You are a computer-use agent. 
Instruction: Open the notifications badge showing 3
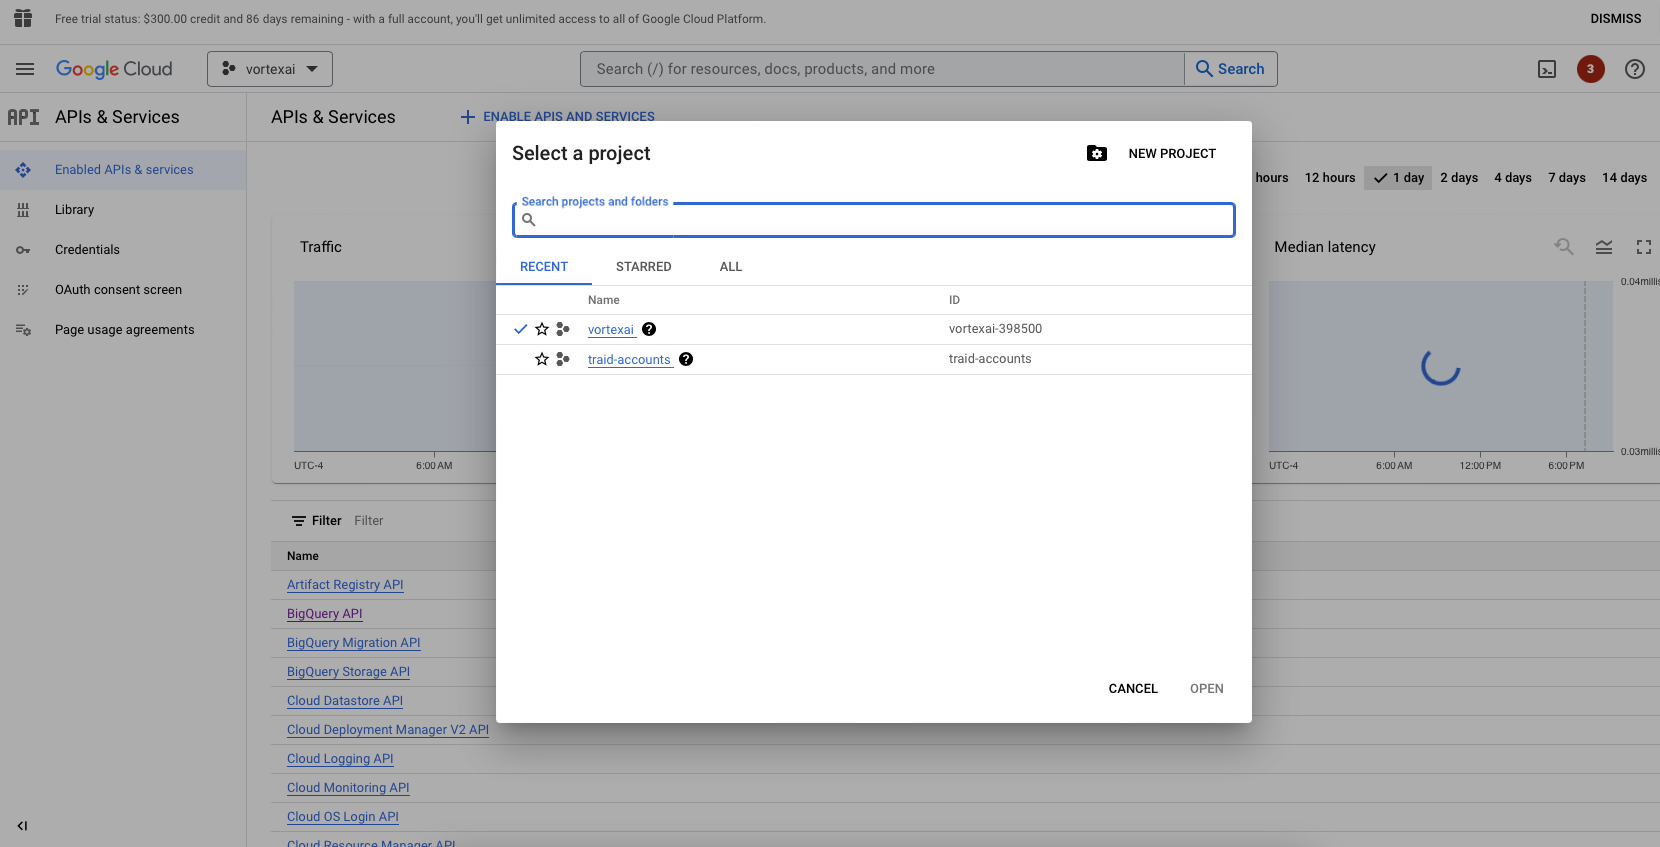coord(1591,69)
